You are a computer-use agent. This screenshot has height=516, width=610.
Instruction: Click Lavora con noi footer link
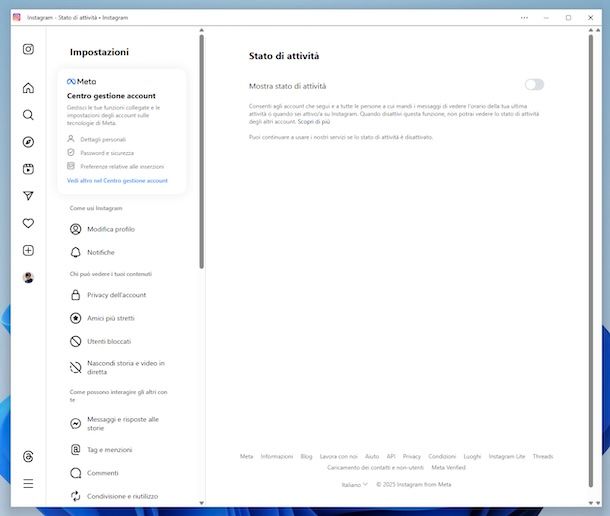click(338, 456)
